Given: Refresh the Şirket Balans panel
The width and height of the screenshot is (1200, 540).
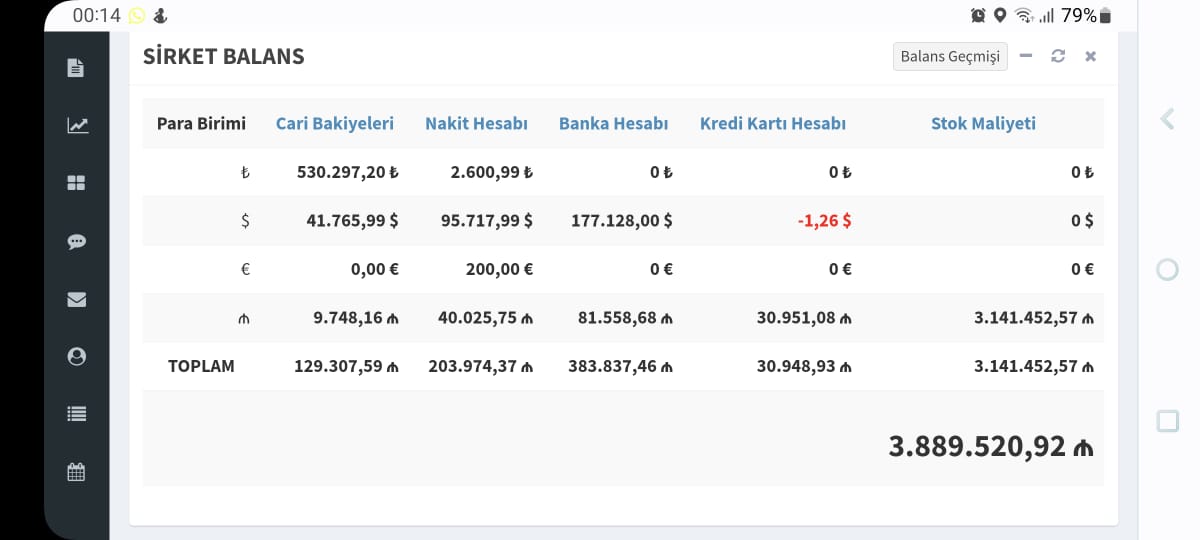Looking at the screenshot, I should pos(1058,56).
